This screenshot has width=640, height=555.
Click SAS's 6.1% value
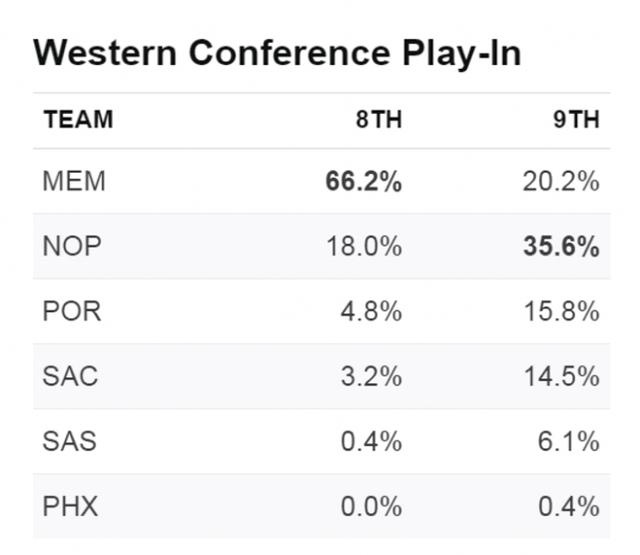click(569, 441)
